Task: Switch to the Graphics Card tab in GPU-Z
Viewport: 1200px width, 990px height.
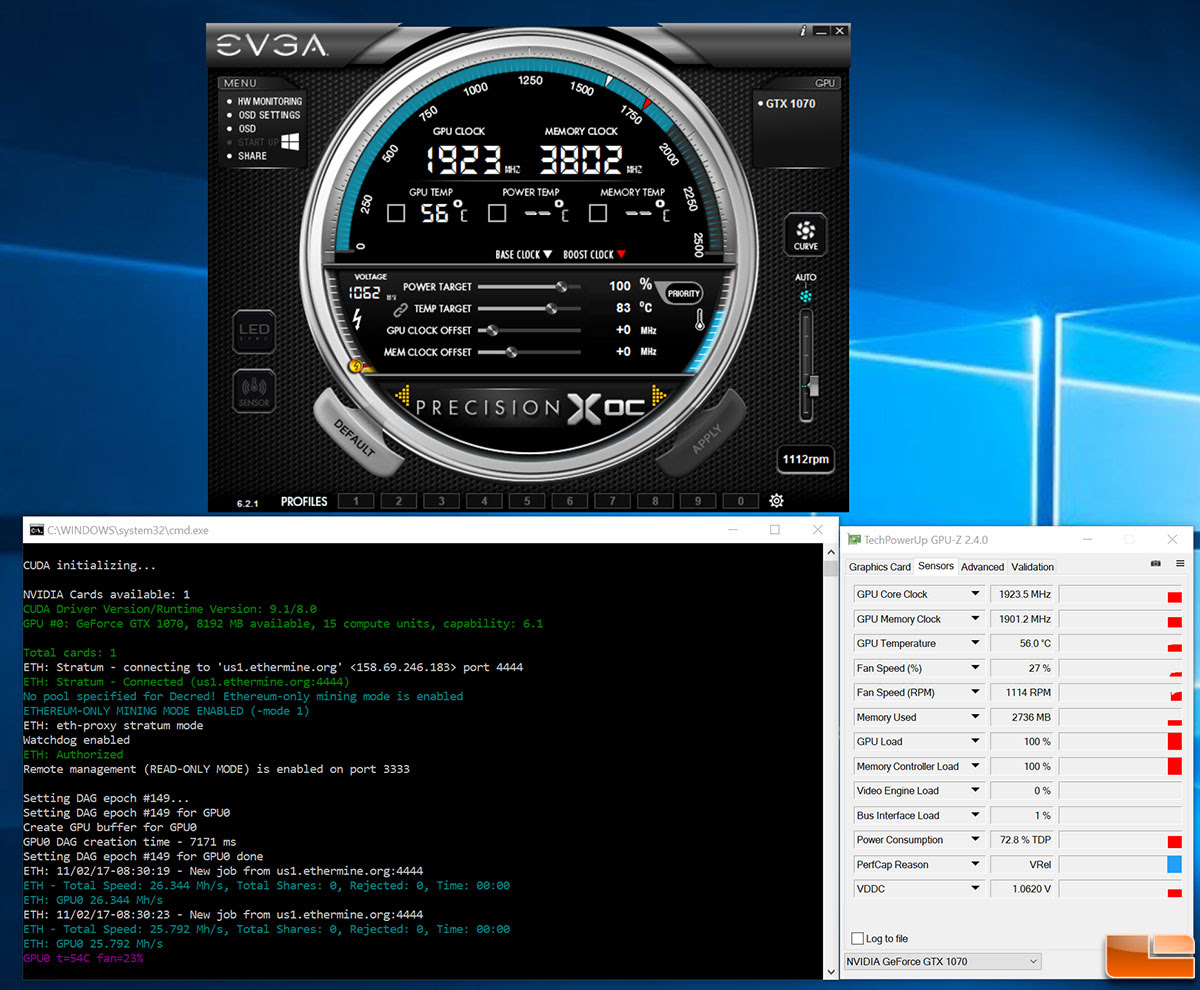Action: tap(880, 566)
